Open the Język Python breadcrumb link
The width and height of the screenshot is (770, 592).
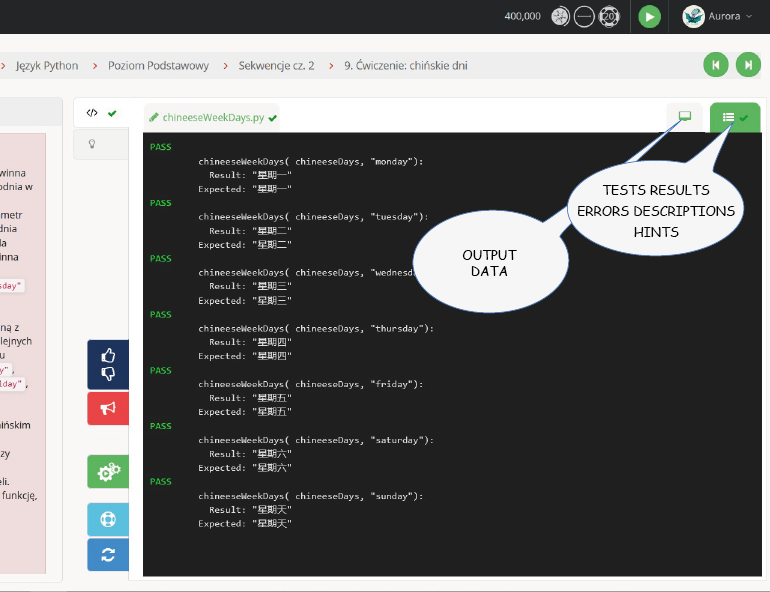[47, 66]
